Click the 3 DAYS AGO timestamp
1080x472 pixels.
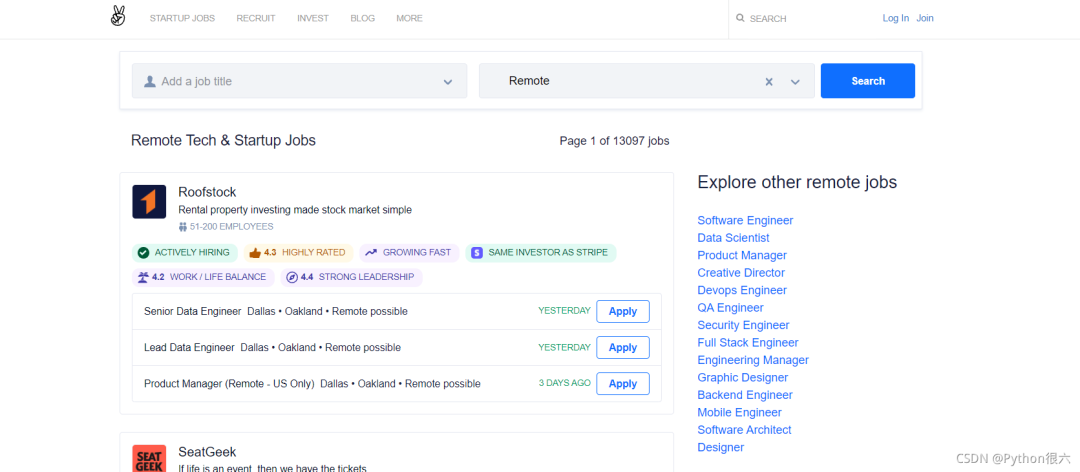(564, 383)
